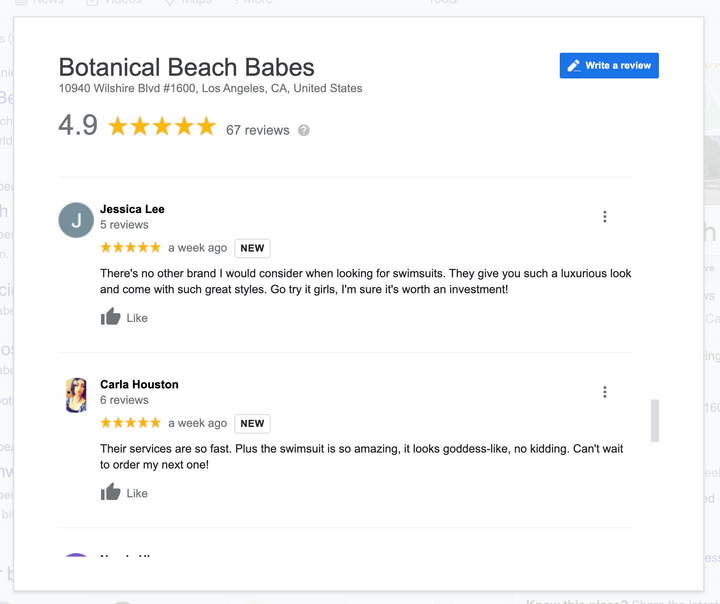The height and width of the screenshot is (604, 720).
Task: Click the Write a review button
Action: coord(609,66)
